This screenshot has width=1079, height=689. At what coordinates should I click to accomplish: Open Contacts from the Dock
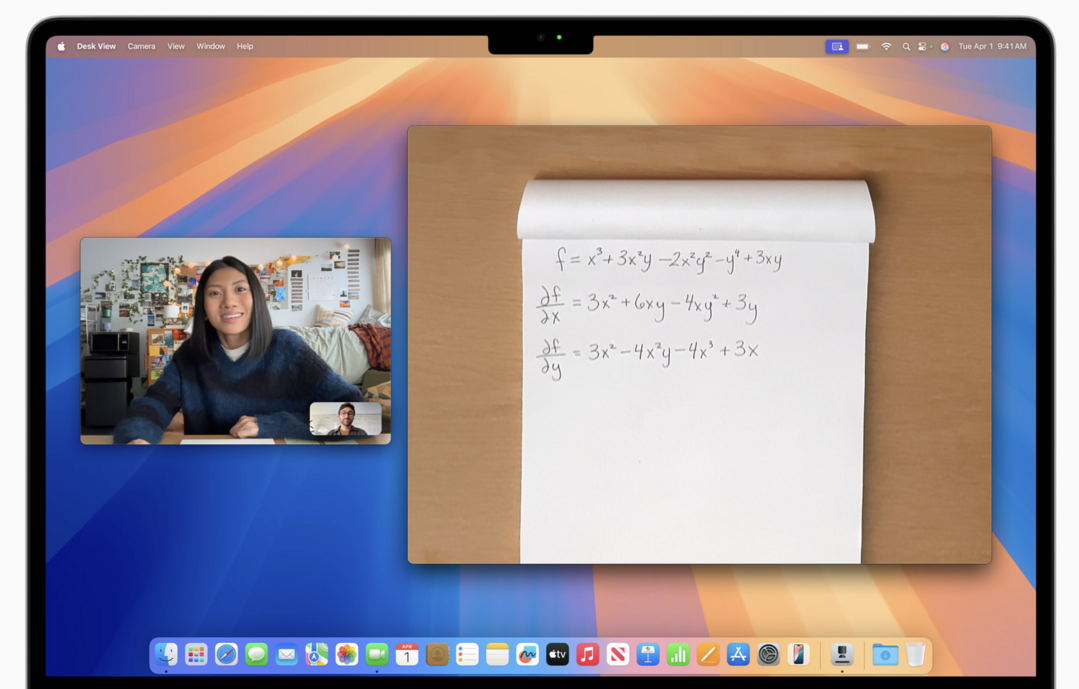tap(437, 654)
